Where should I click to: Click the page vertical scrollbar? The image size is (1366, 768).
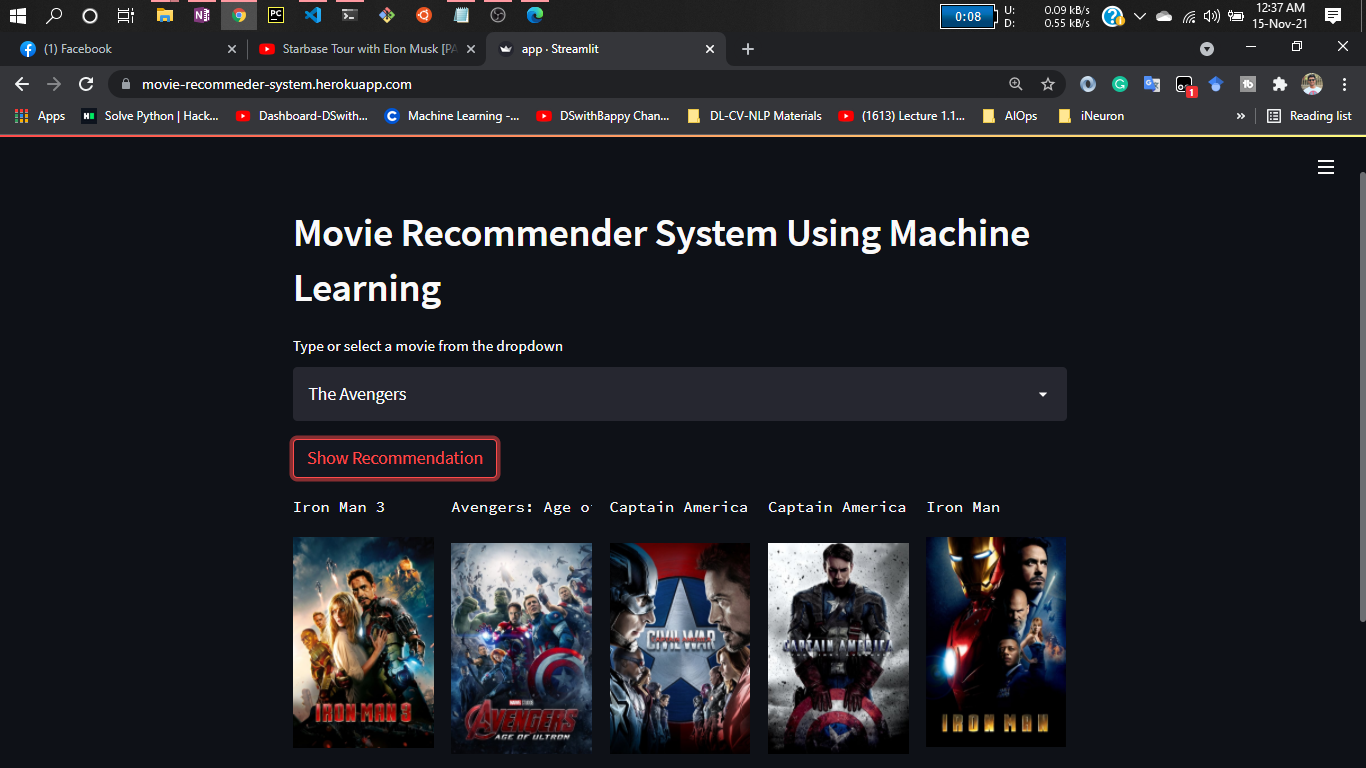pyautogui.click(x=1361, y=396)
